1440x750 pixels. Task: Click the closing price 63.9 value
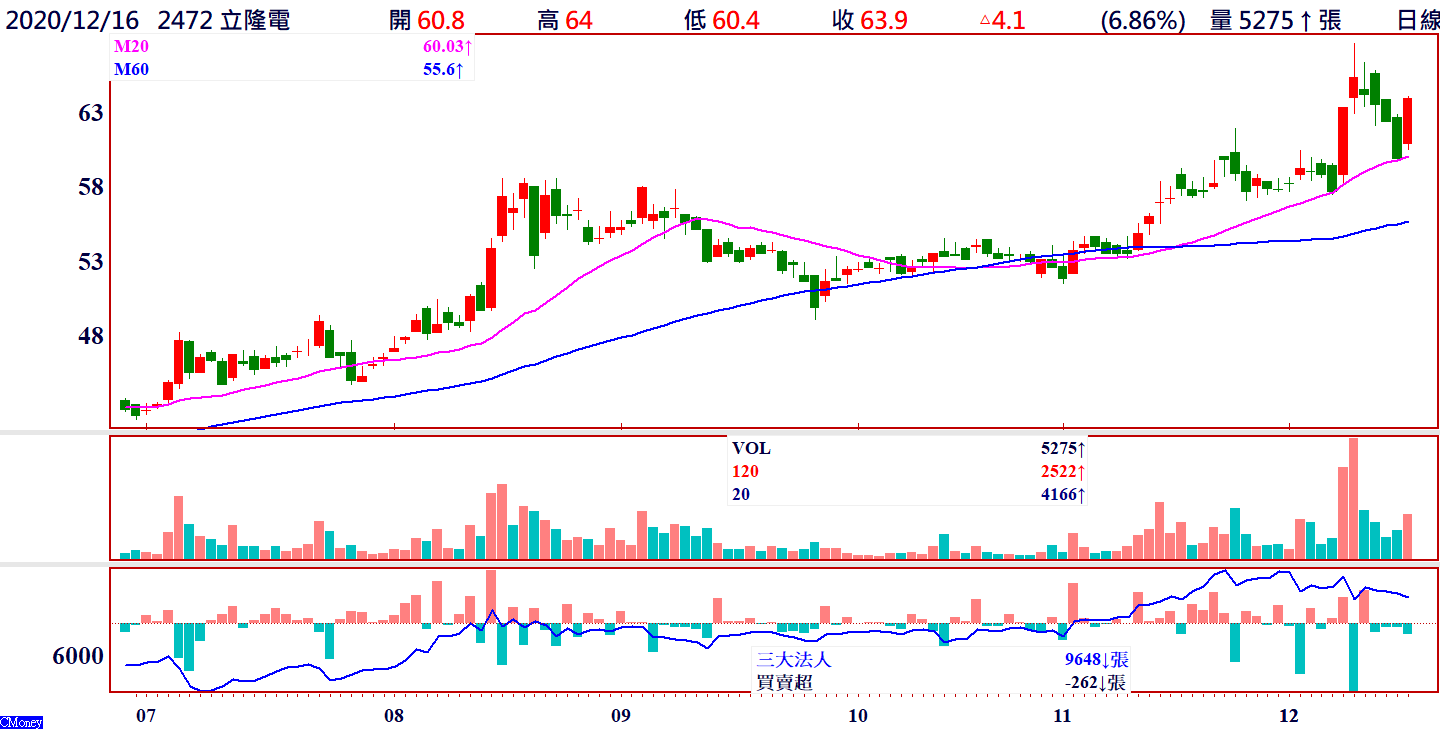tap(881, 20)
